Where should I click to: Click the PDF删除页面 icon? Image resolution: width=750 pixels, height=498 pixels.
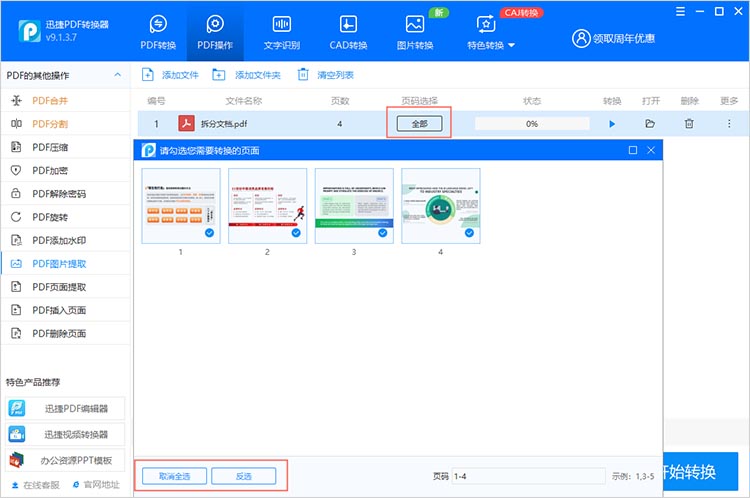16,333
